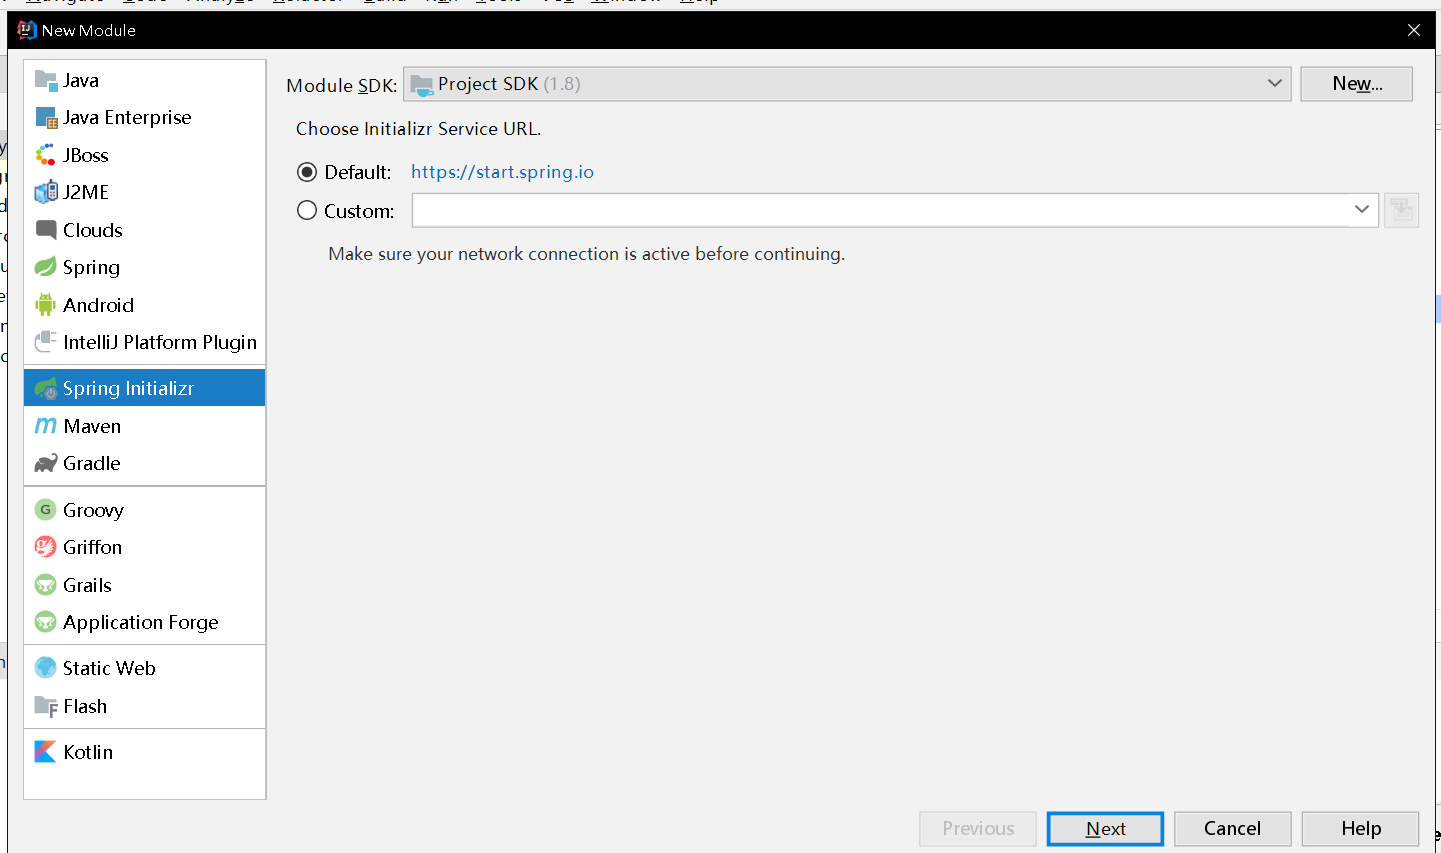Select the Grails module type
Screen dimensions: 1441x853
(x=89, y=584)
